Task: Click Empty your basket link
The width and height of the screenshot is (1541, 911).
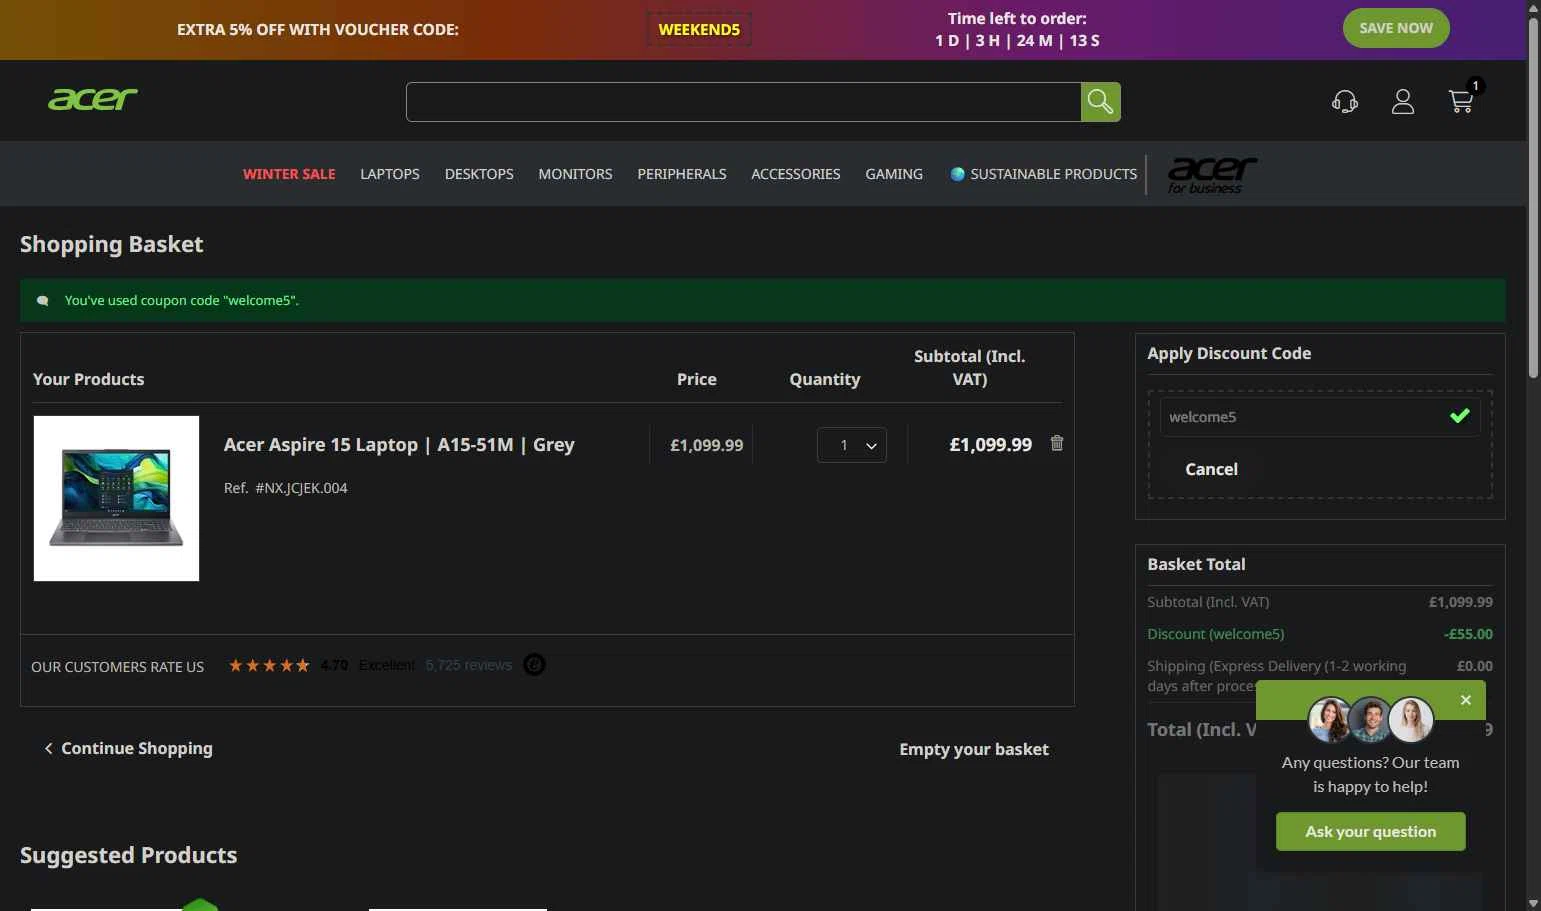Action: click(x=974, y=749)
